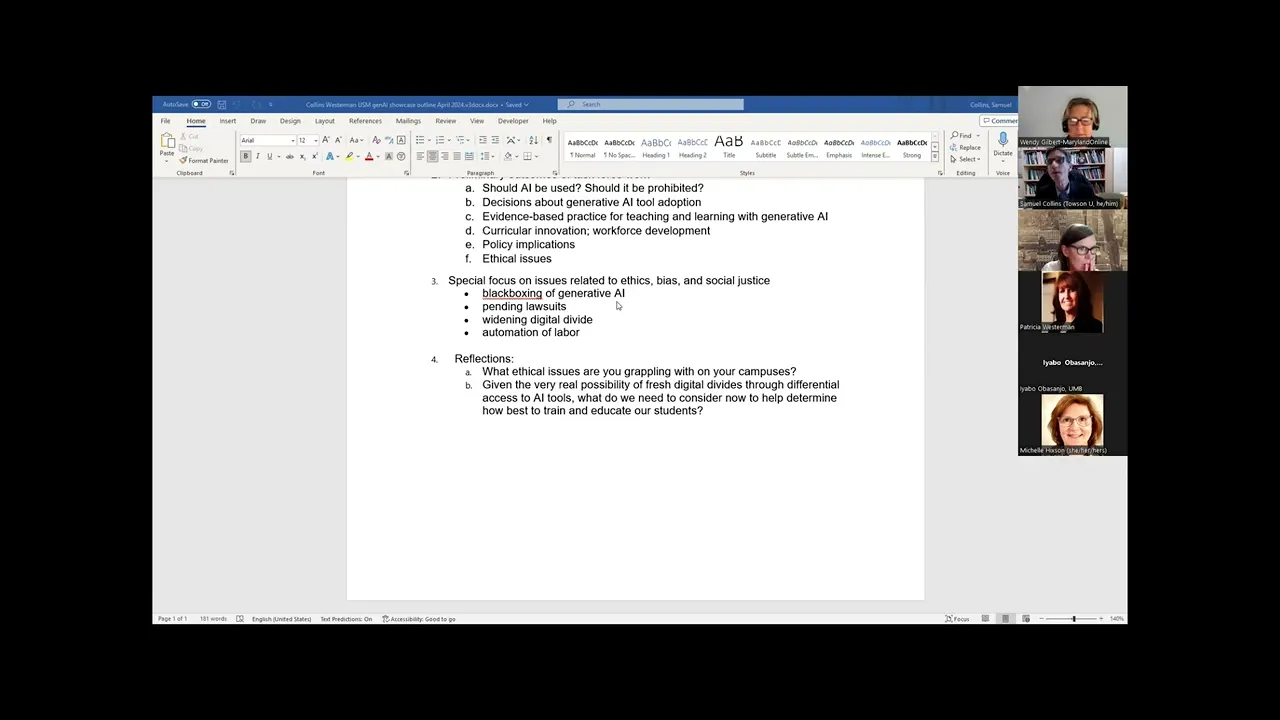Click the Dictate microphone icon
The width and height of the screenshot is (1280, 720).
point(1003,140)
